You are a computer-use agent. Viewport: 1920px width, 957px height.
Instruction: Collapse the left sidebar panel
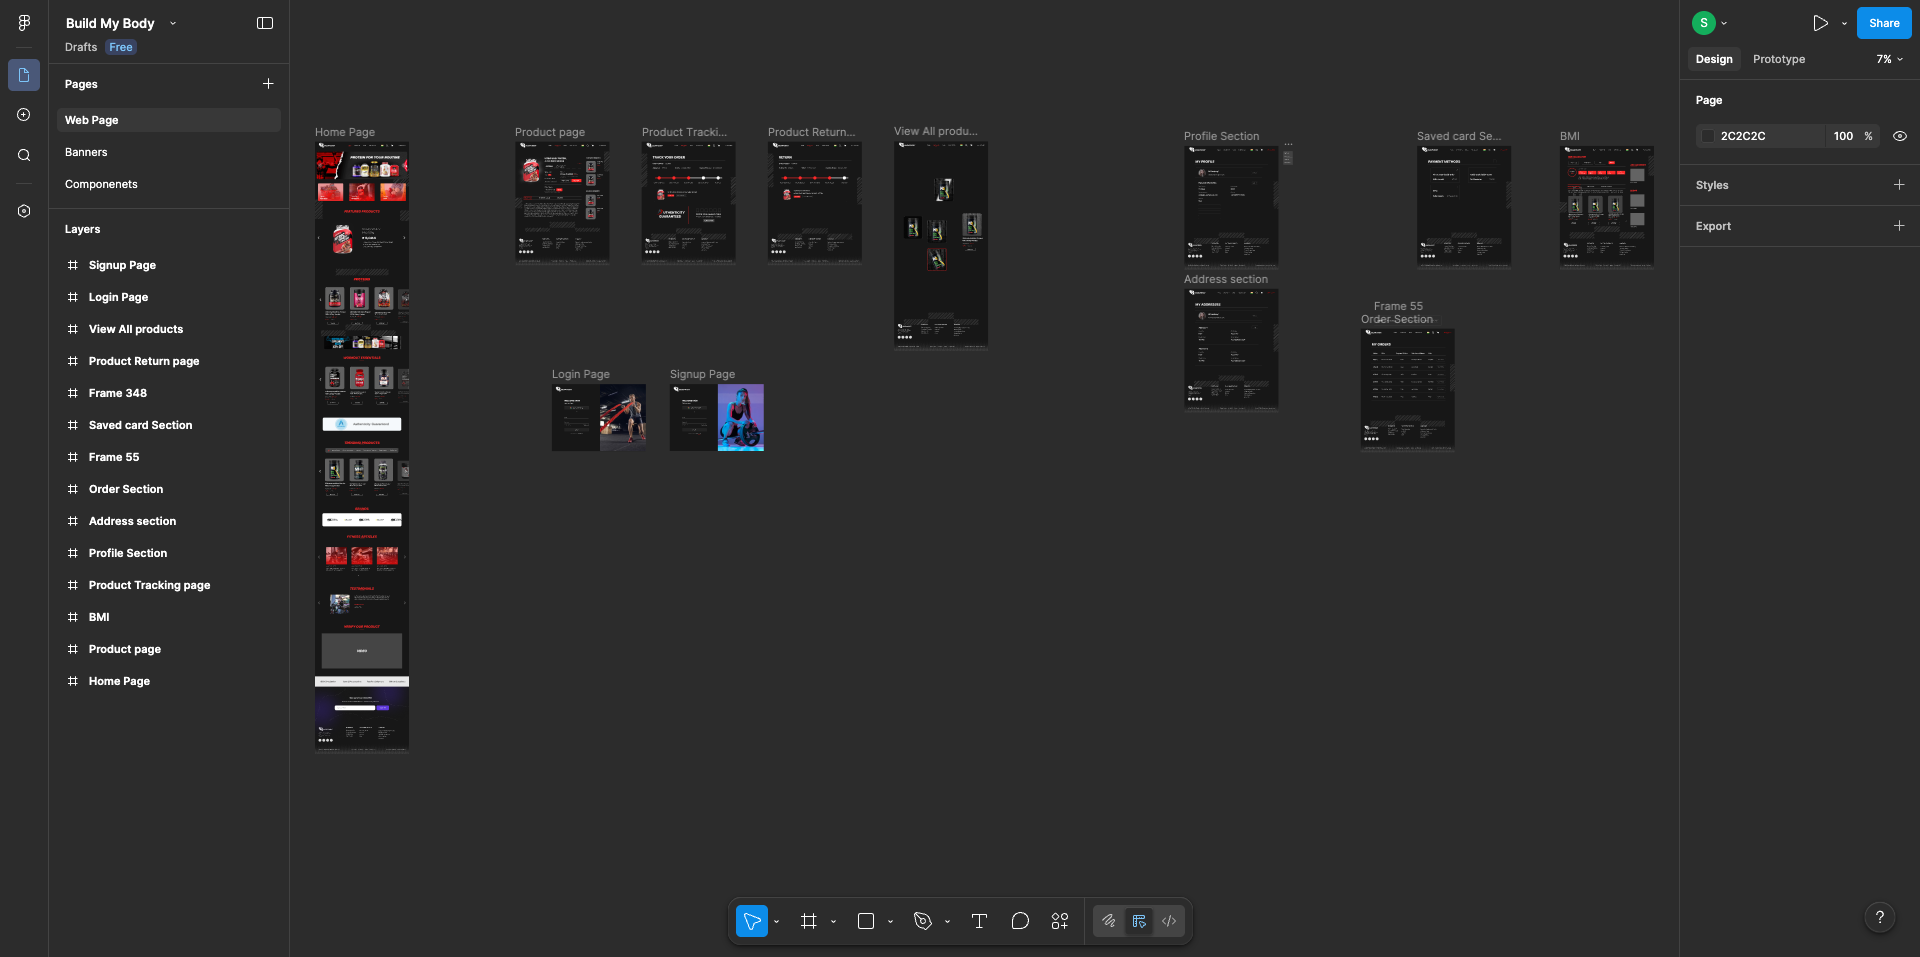coord(265,23)
